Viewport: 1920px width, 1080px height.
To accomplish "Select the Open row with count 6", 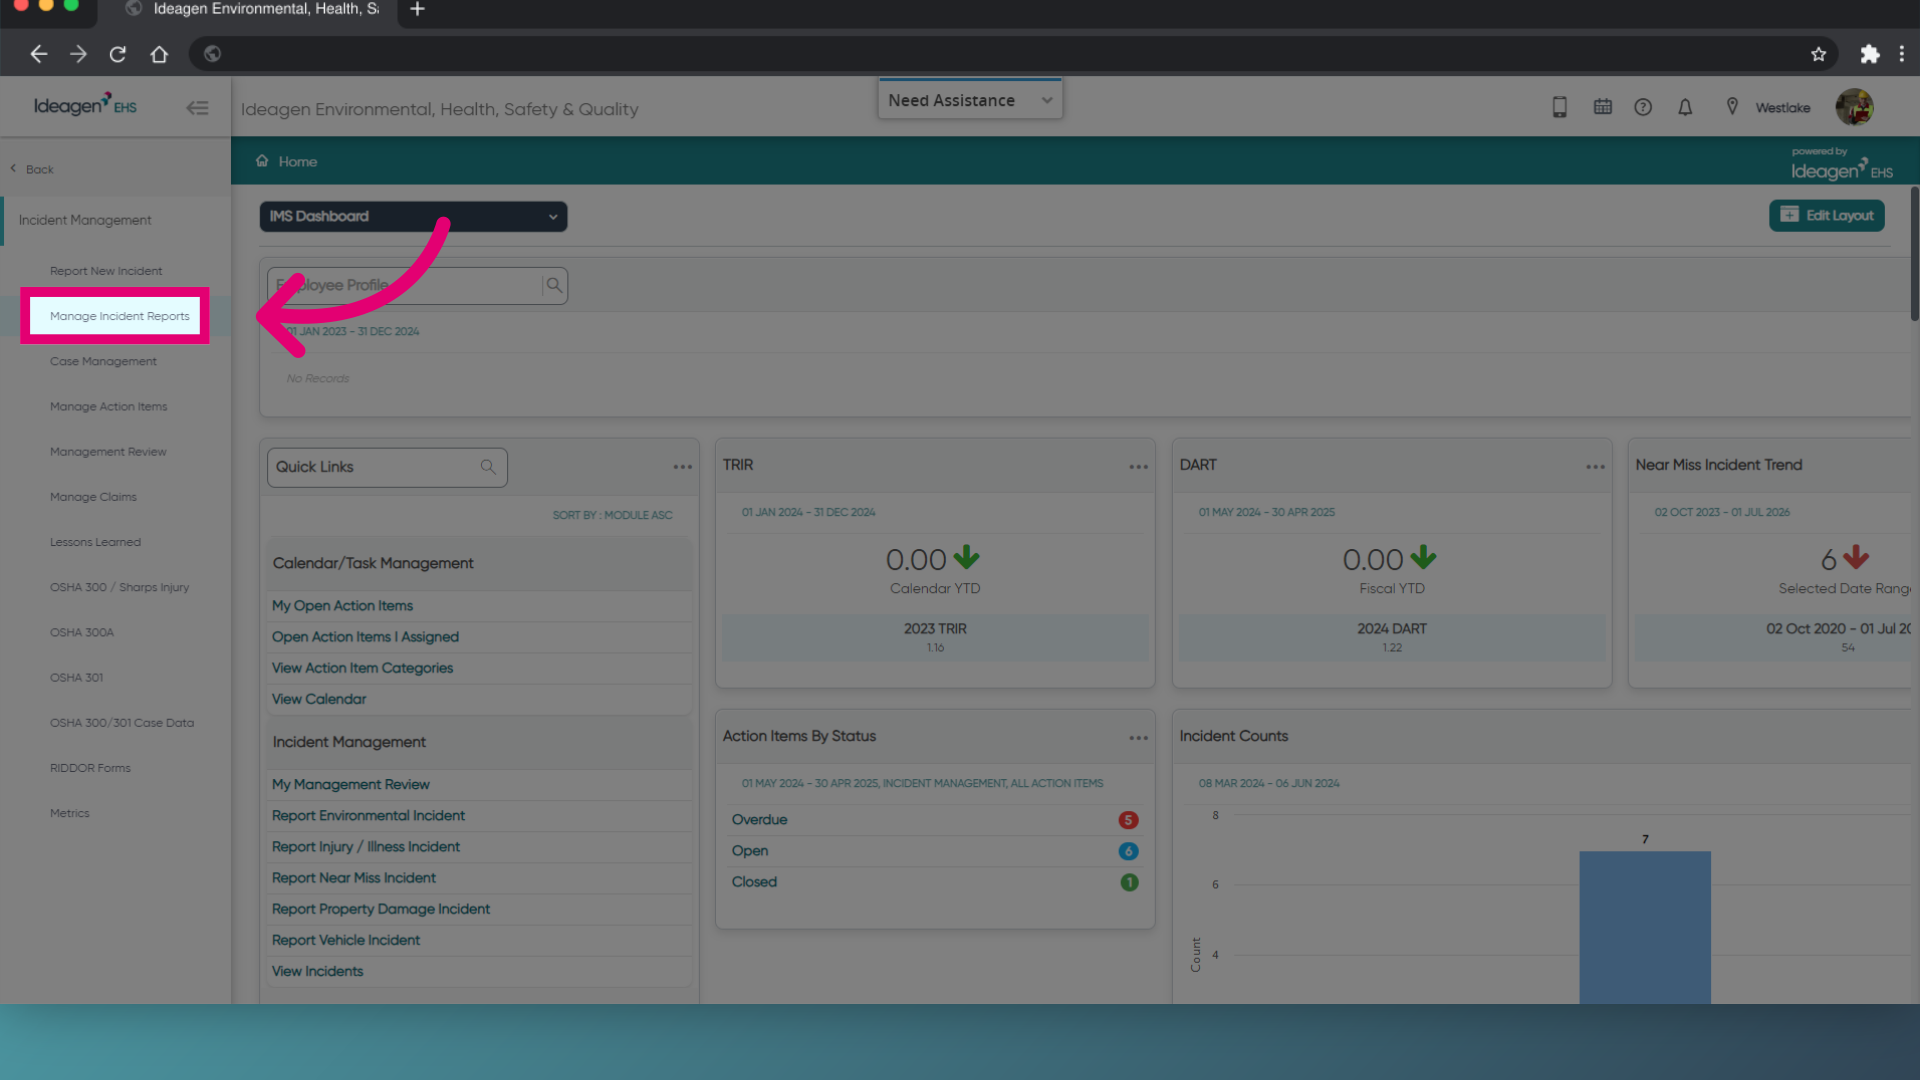I will pyautogui.click(x=935, y=851).
